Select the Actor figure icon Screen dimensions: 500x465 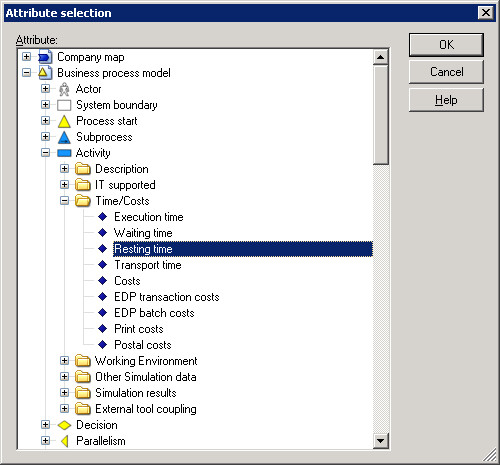[64, 89]
